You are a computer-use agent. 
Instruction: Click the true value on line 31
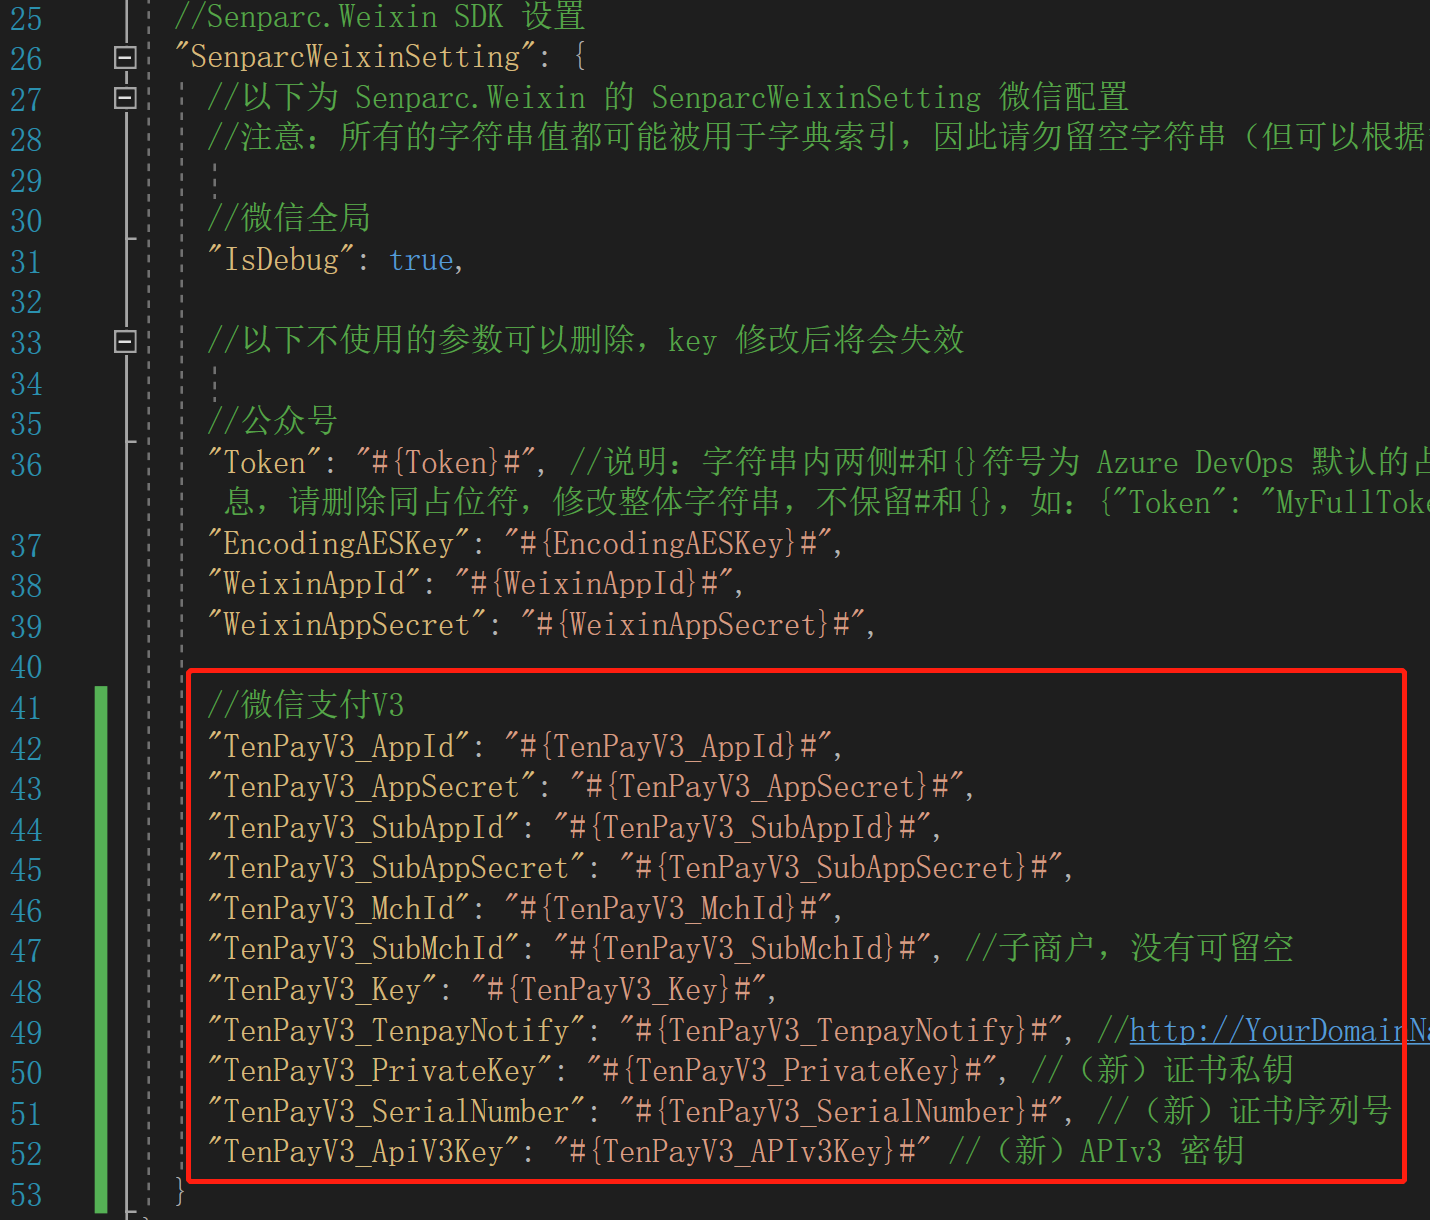click(421, 260)
